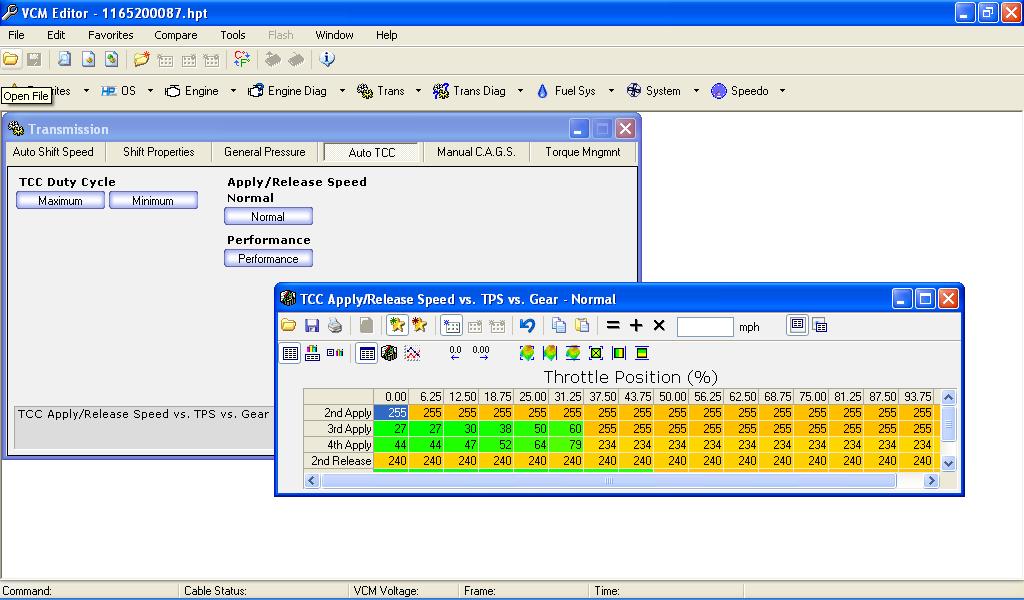Click the boxed X green square icon

click(596, 353)
